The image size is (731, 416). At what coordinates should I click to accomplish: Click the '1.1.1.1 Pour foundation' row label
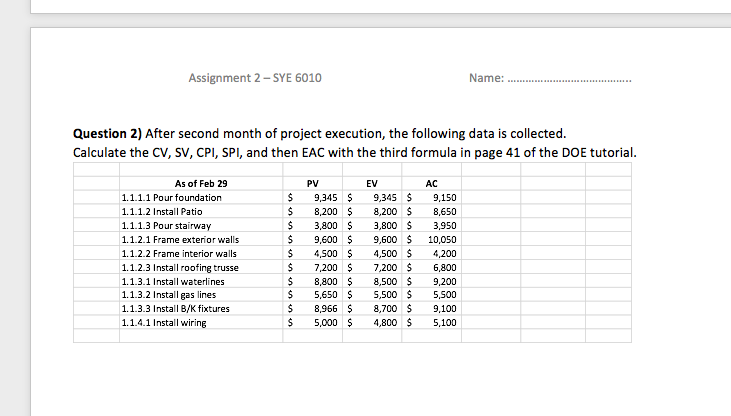coord(172,198)
